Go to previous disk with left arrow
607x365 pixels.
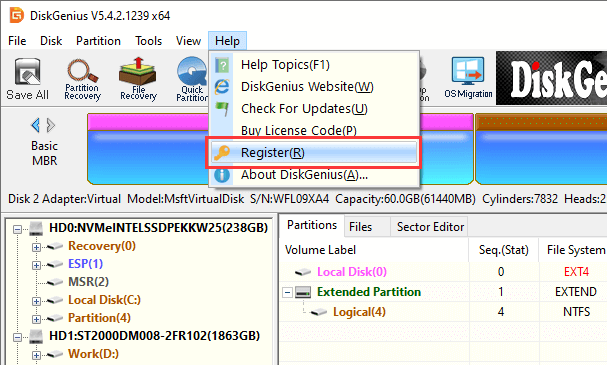[35, 125]
